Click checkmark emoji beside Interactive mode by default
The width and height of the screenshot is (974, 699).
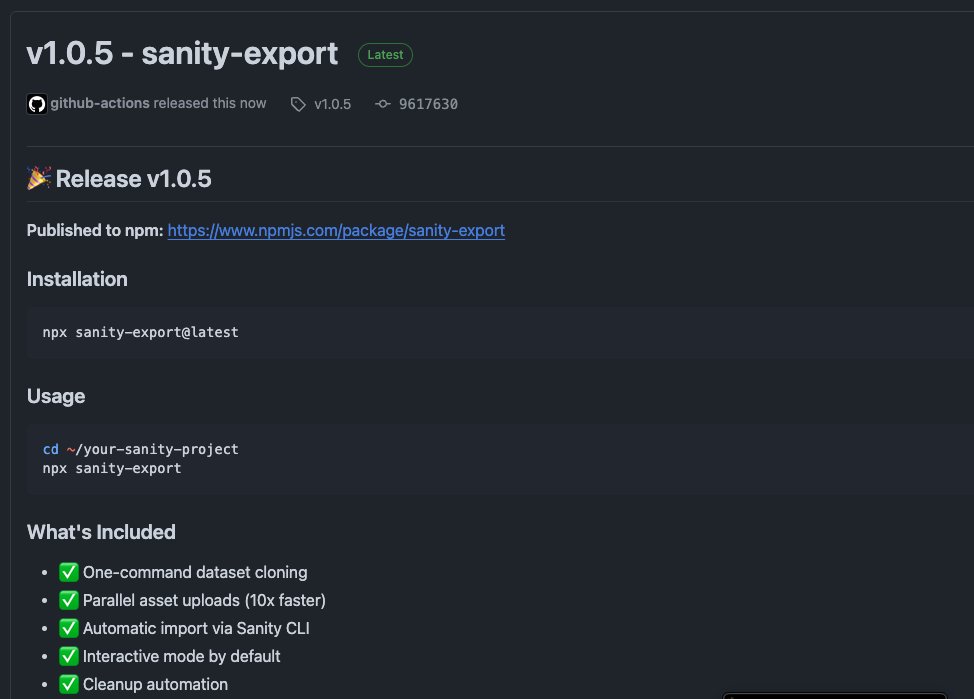(68, 656)
